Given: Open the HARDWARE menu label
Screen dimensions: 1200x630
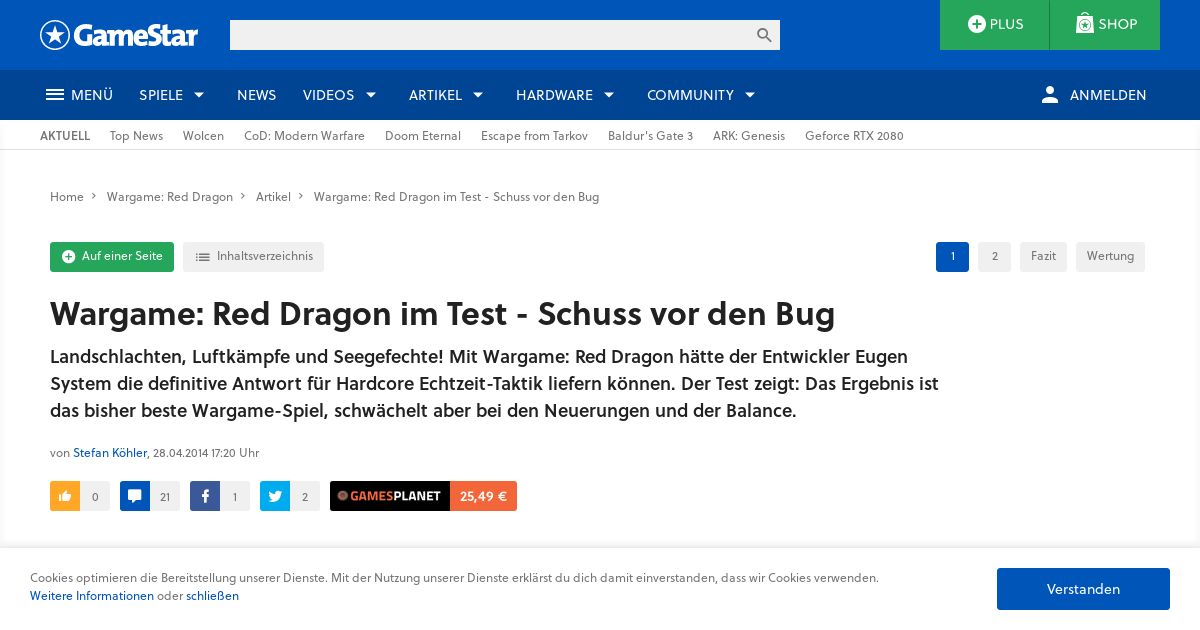Looking at the screenshot, I should pyautogui.click(x=554, y=95).
